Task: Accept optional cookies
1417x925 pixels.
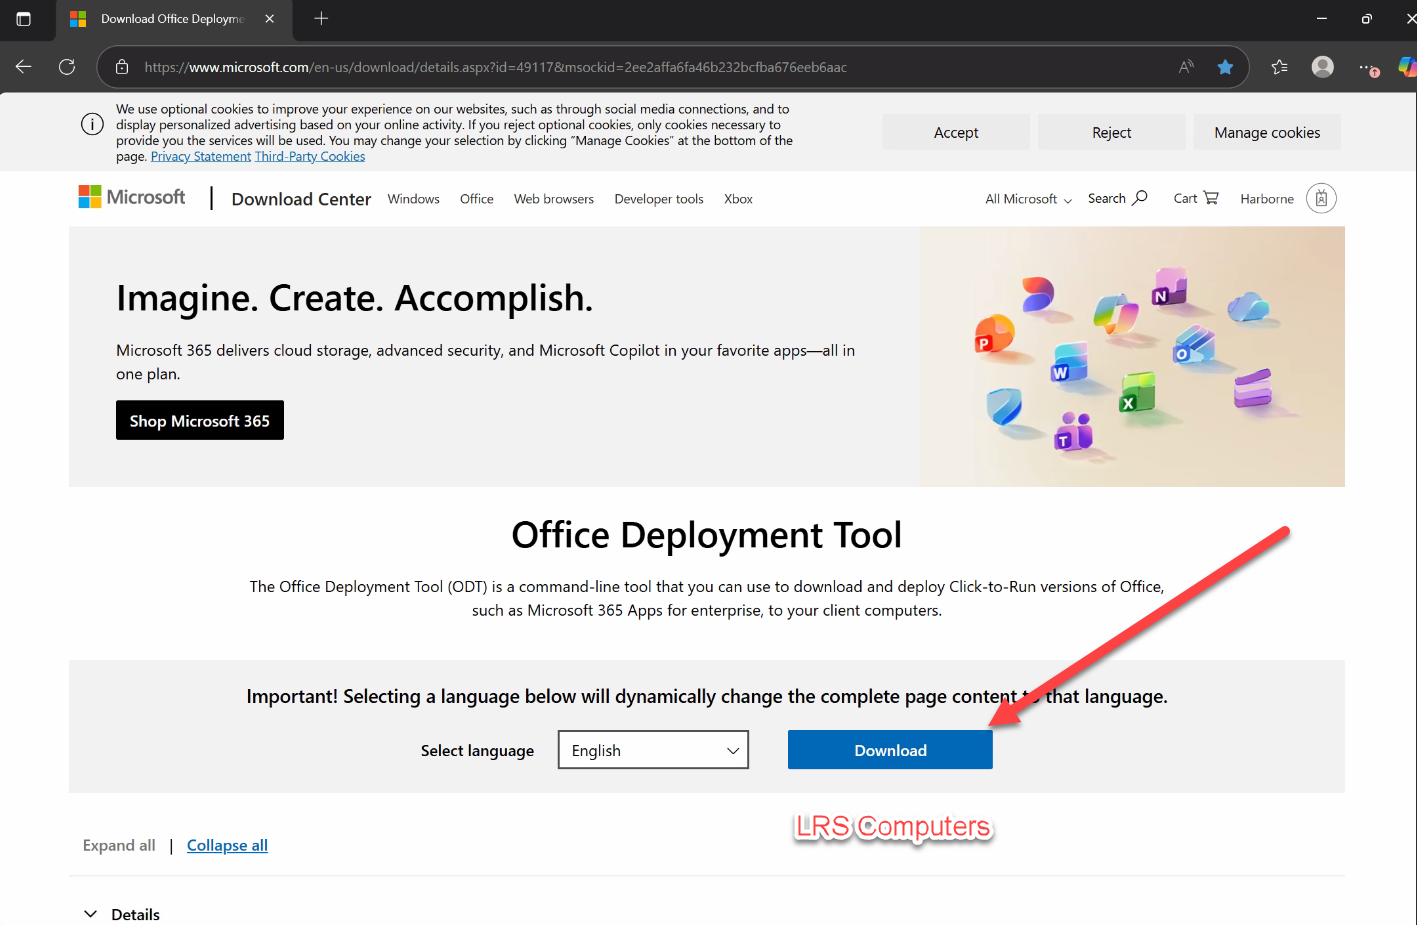Action: [956, 132]
